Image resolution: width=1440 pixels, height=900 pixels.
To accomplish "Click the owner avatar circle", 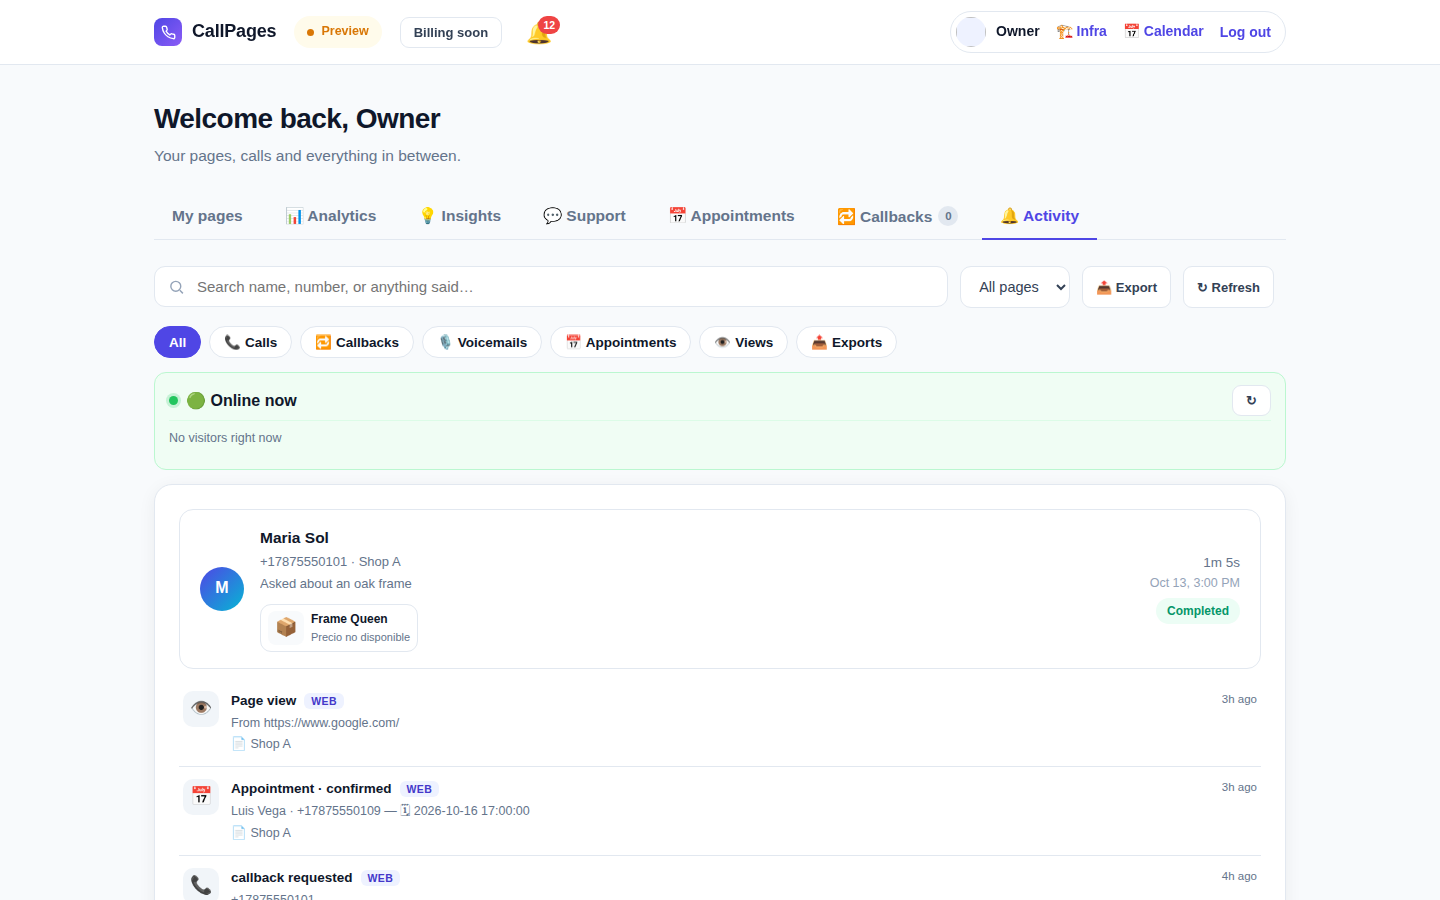I will coord(971,32).
